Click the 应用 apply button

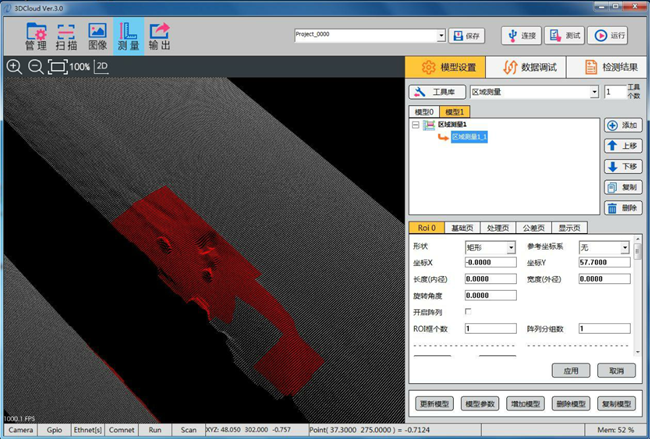[x=571, y=371]
